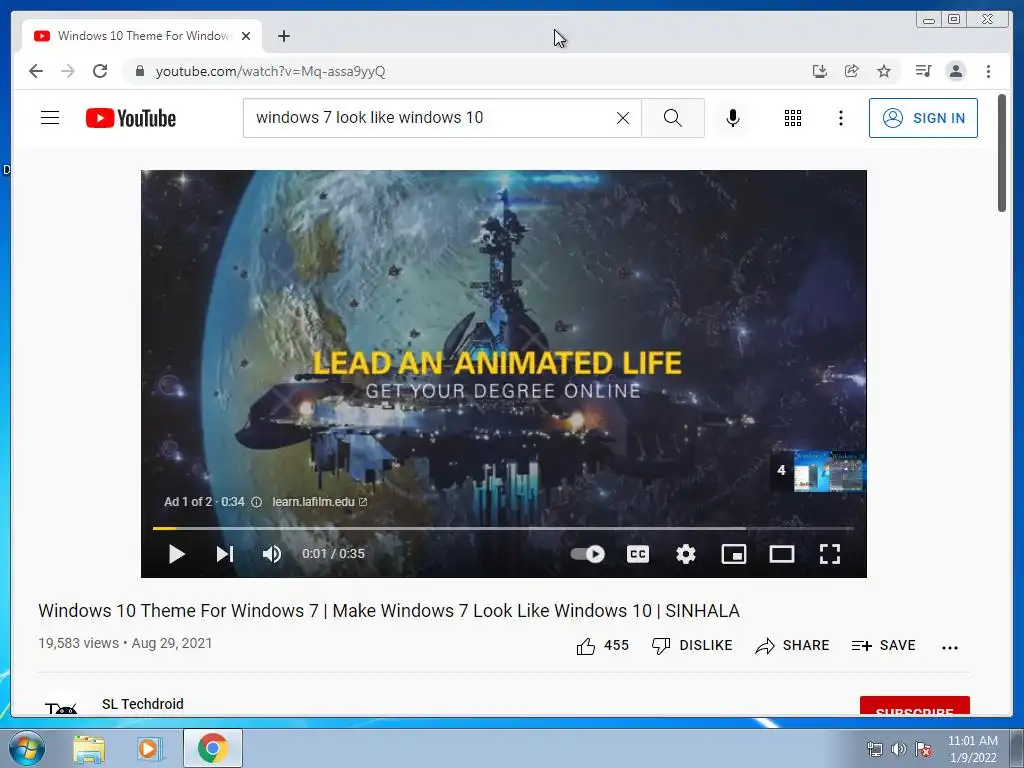Reload the page with the refresh icon

[100, 71]
